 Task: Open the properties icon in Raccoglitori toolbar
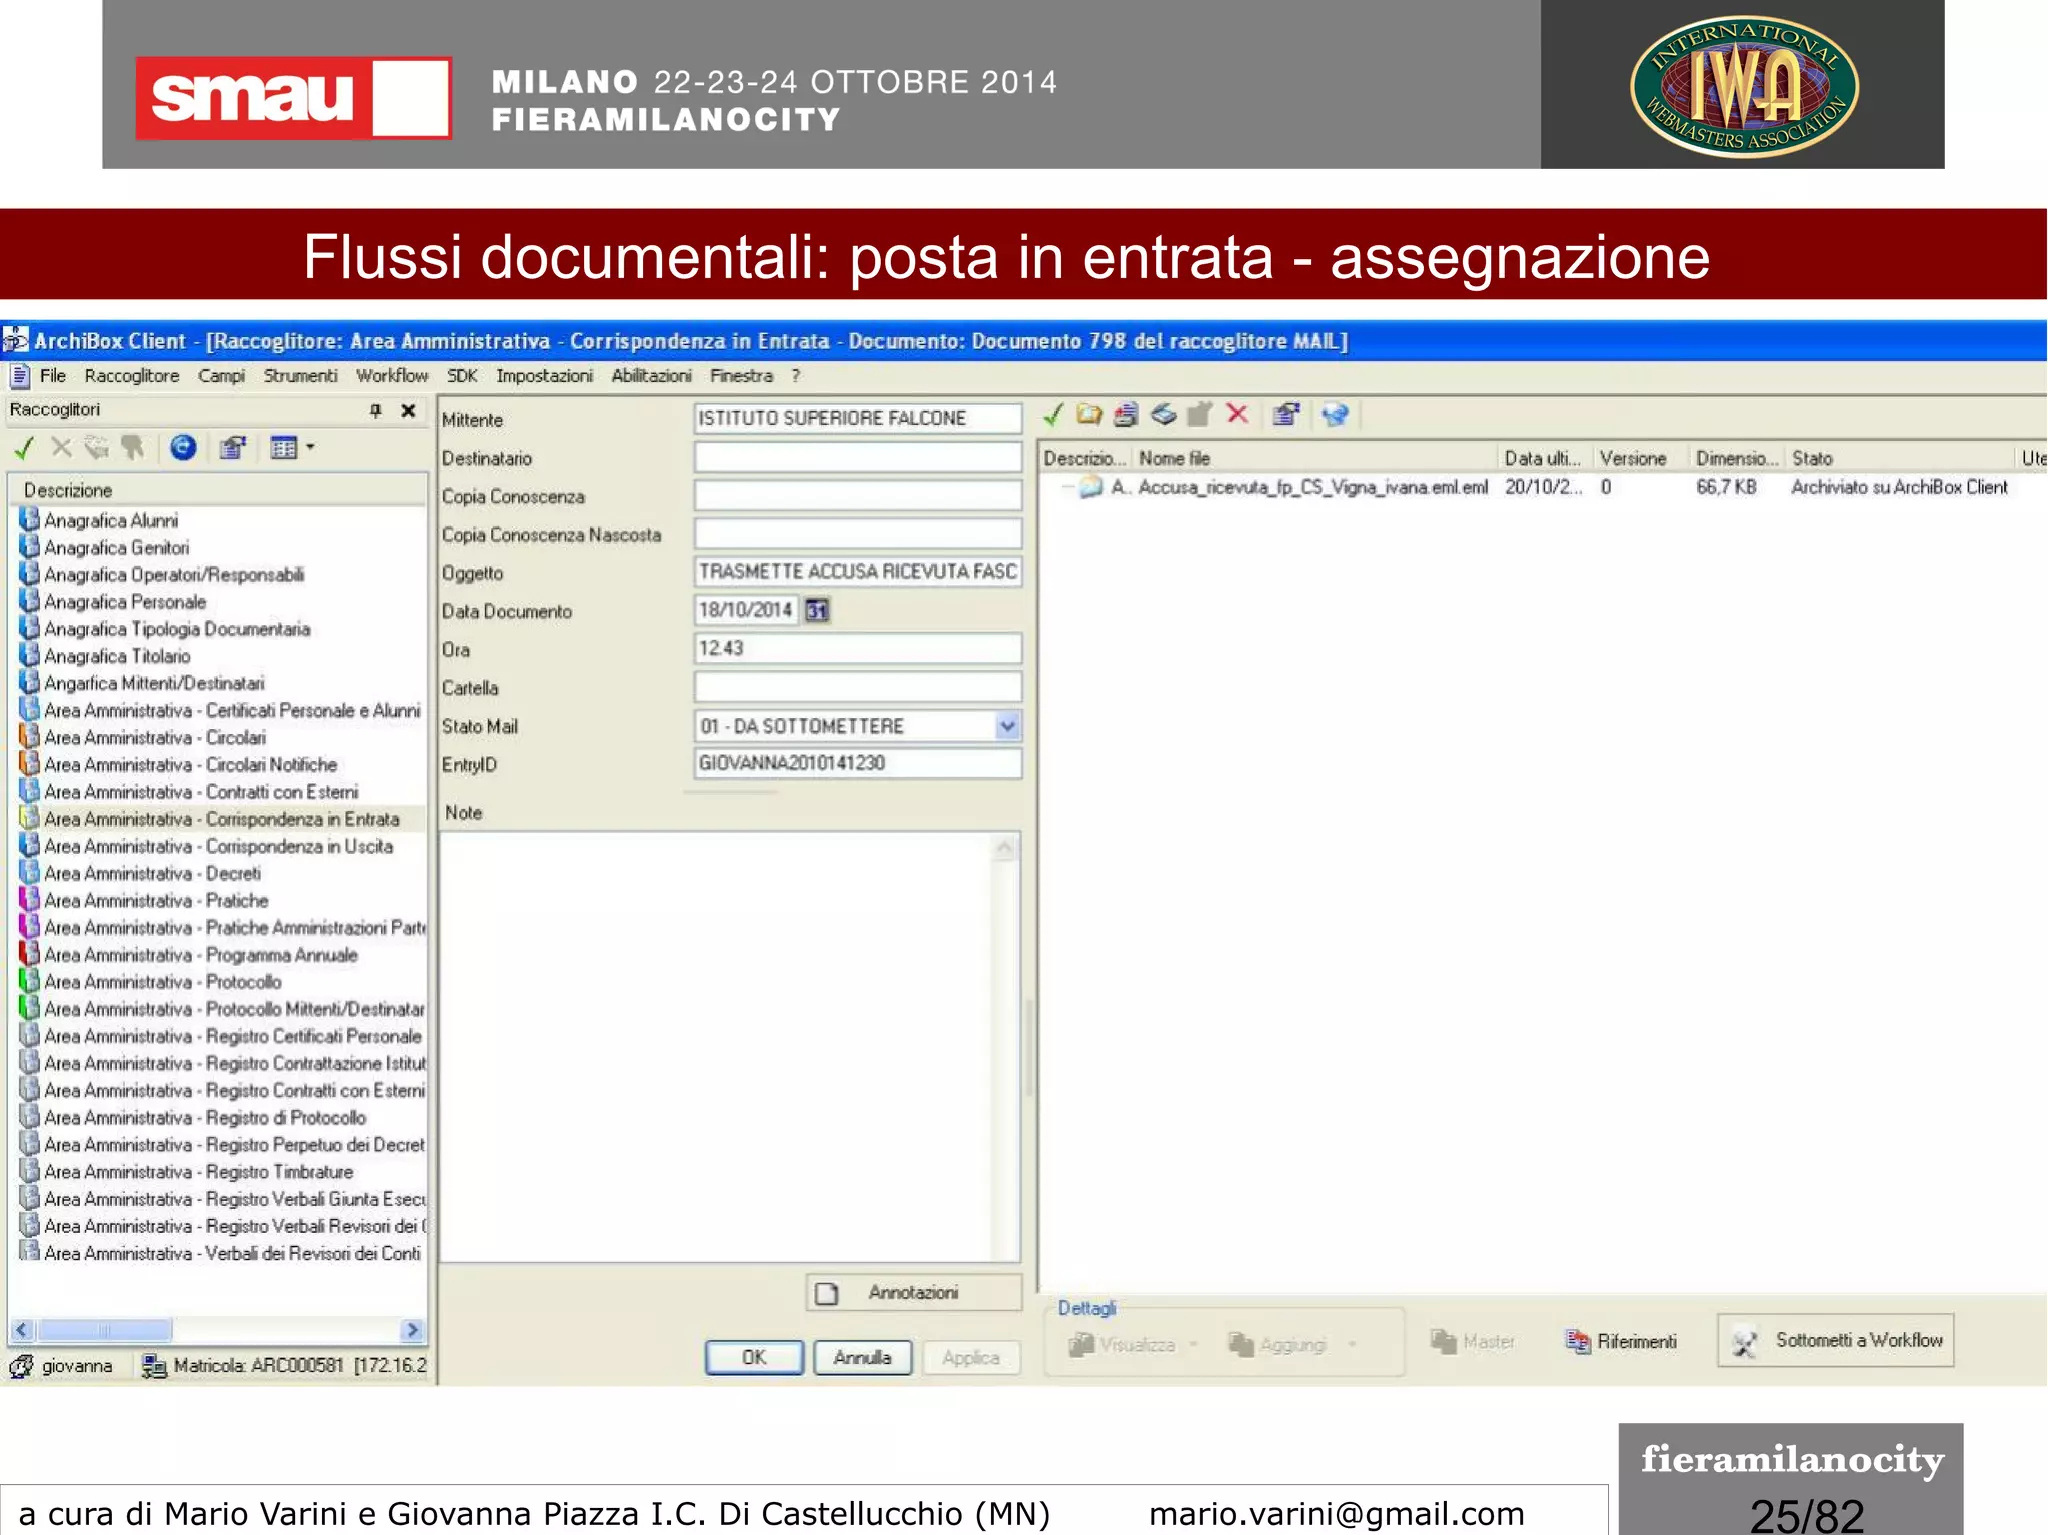pos(233,448)
